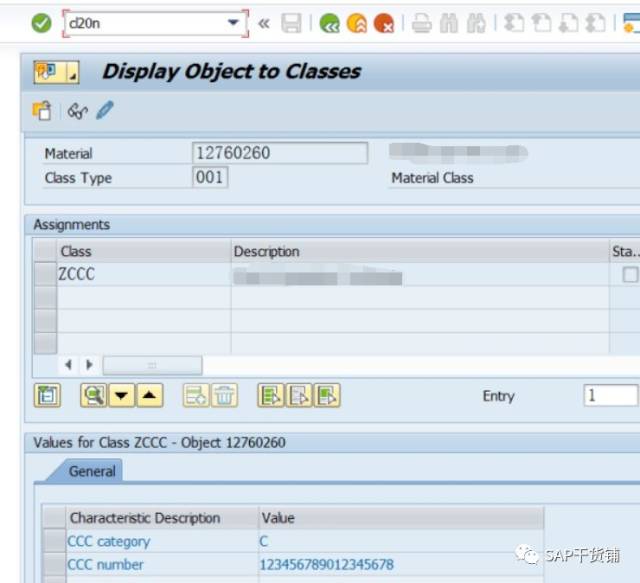Click the value 123456789012345678
This screenshot has height=583, width=640.
click(x=327, y=565)
